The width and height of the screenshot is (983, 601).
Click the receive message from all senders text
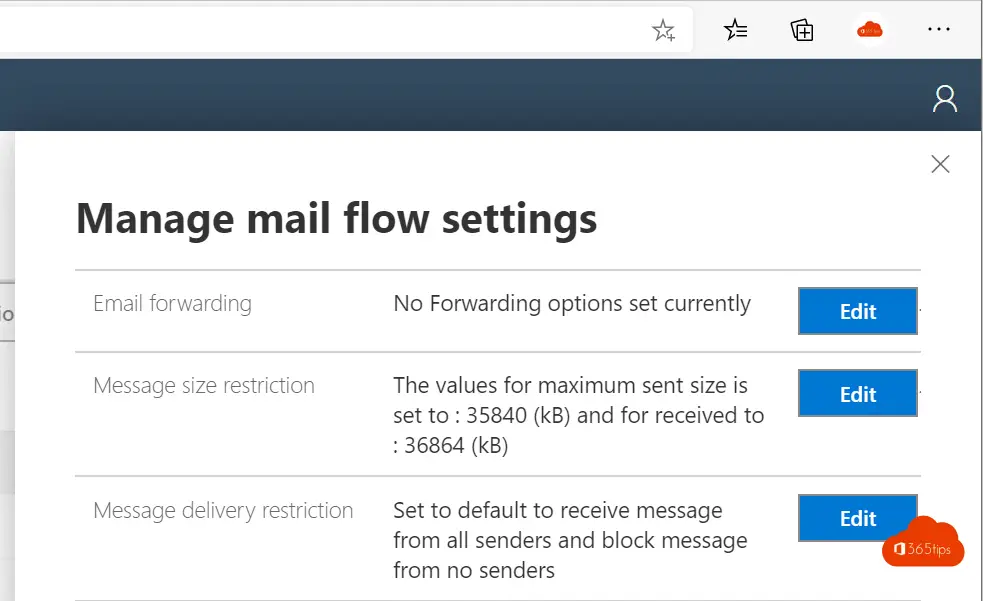(x=570, y=540)
